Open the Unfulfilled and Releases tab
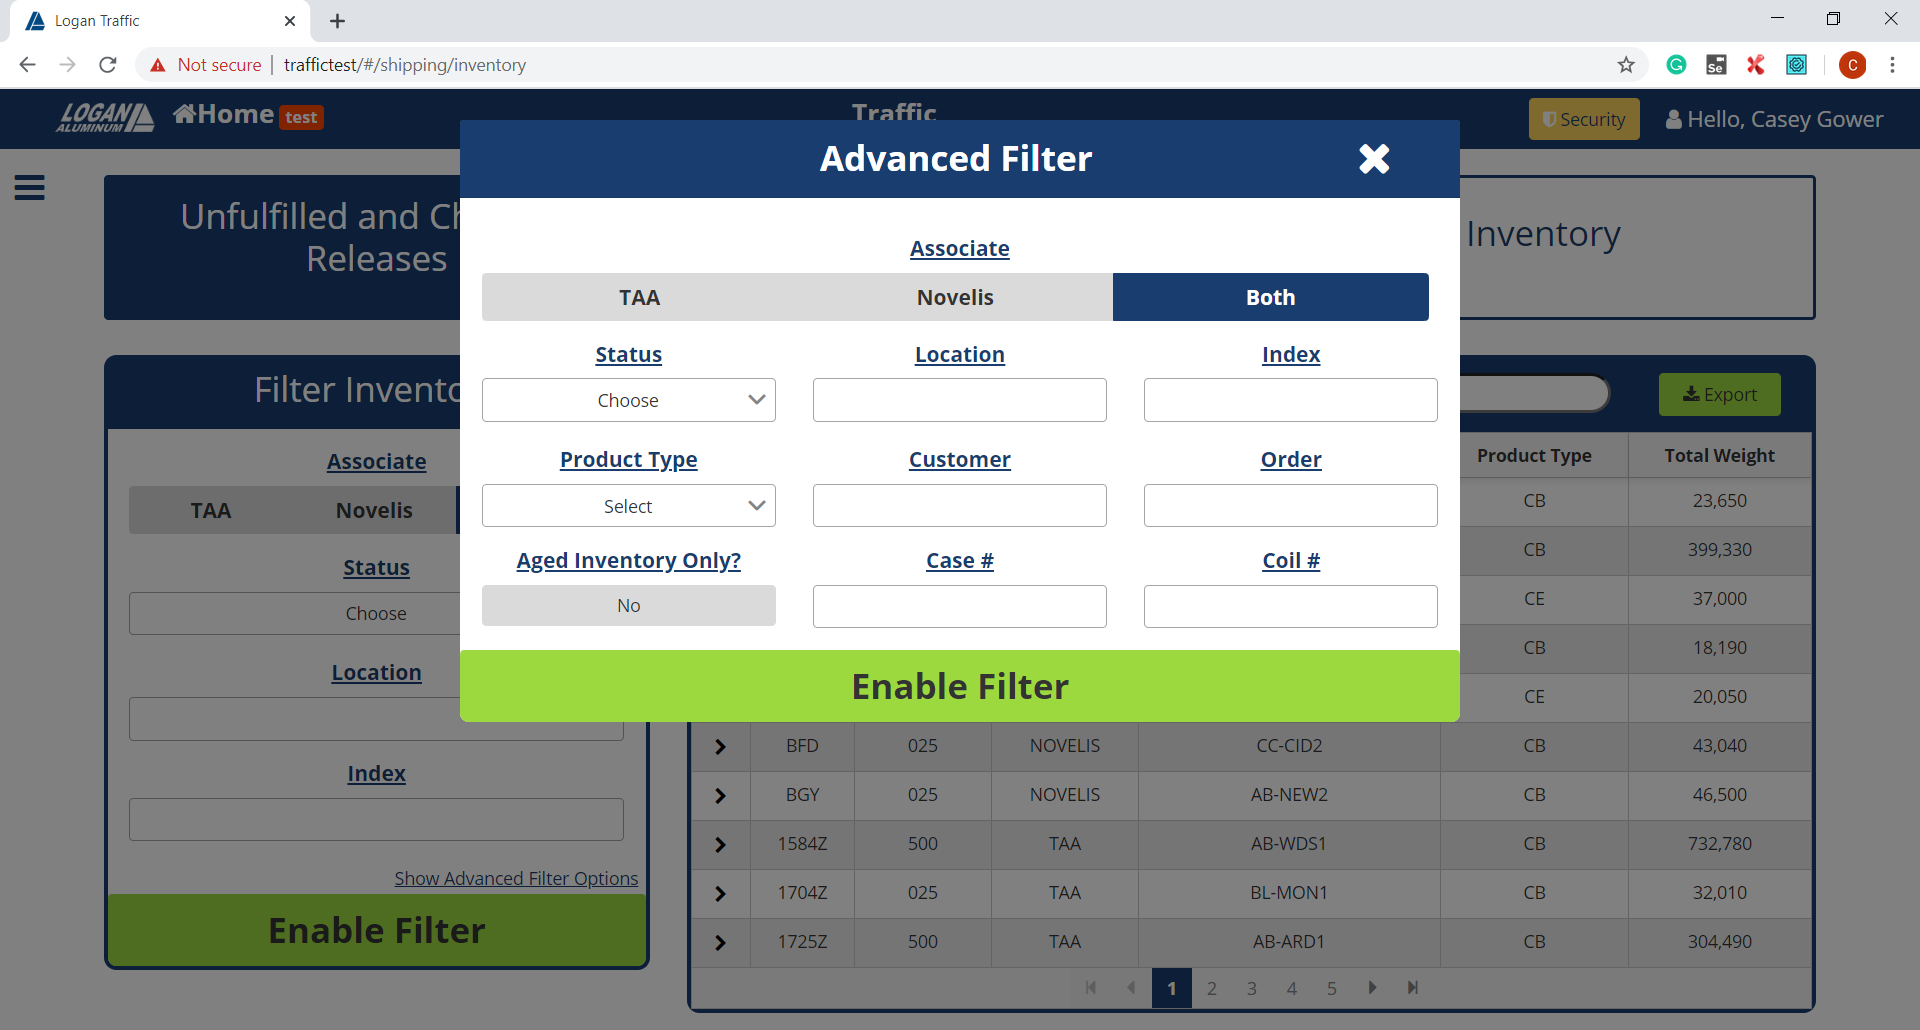 (283, 248)
